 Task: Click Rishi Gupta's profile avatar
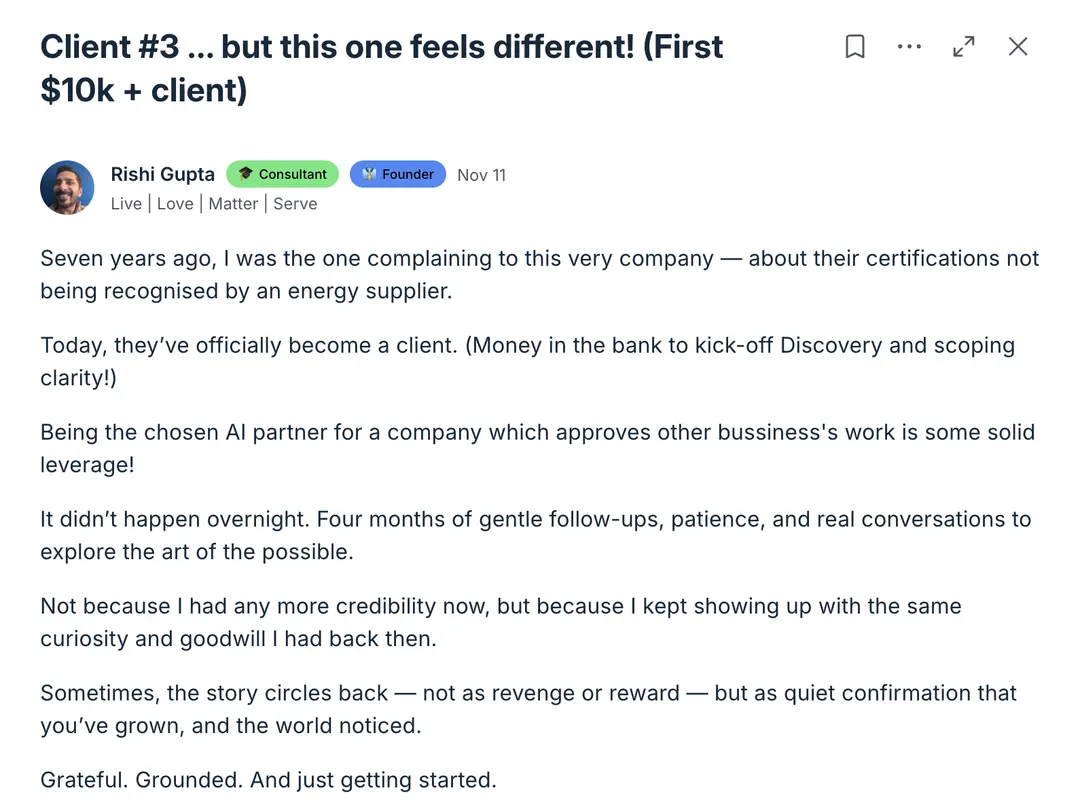pyautogui.click(x=67, y=187)
